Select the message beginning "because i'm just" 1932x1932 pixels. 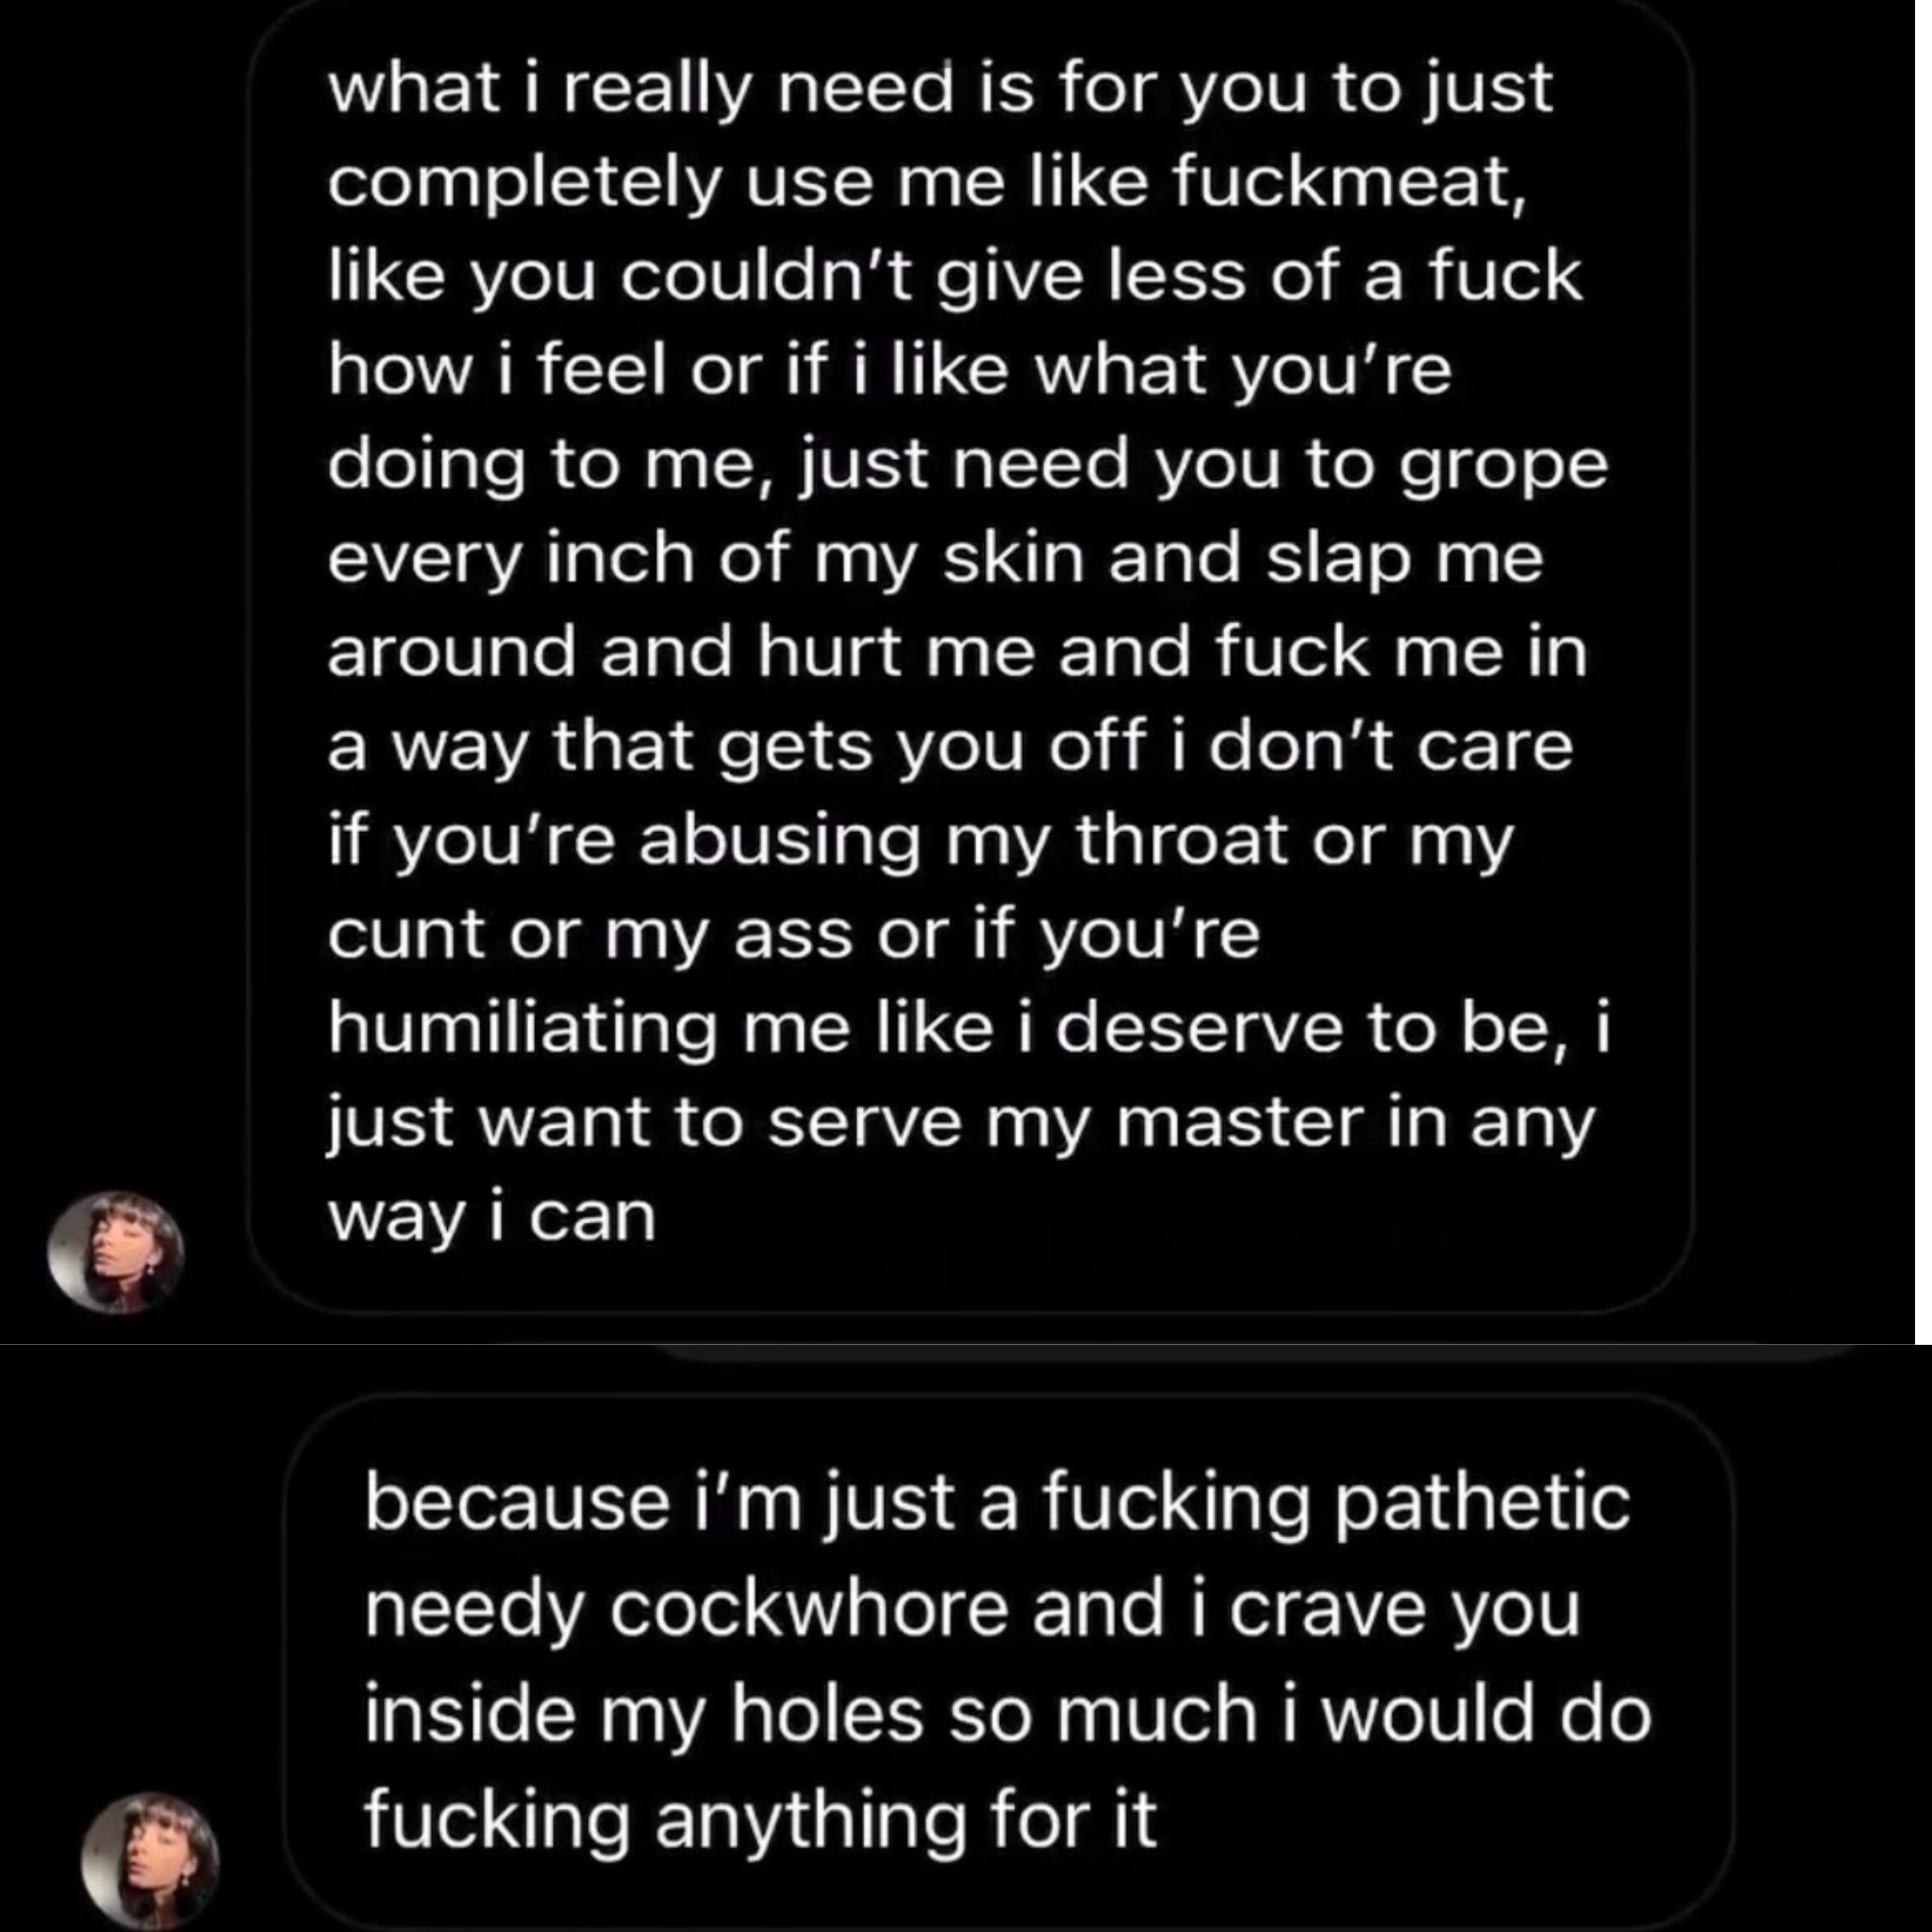pyautogui.click(x=1008, y=1662)
